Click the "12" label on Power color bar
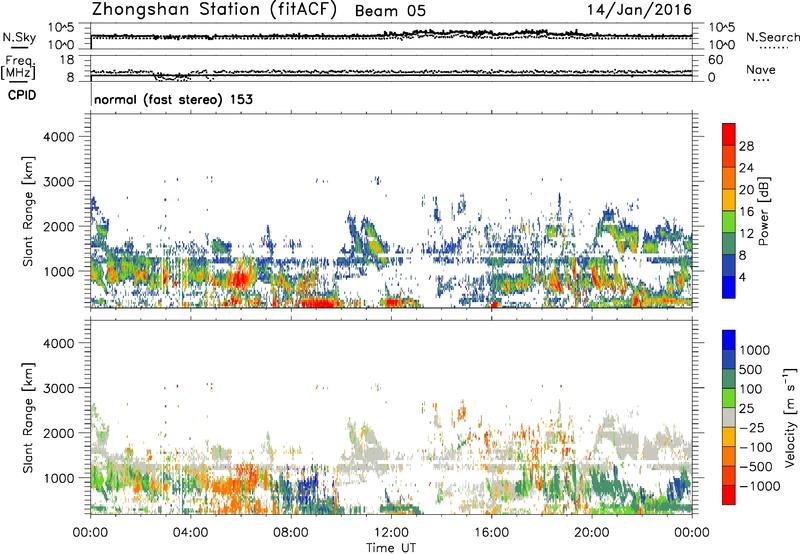 (746, 234)
